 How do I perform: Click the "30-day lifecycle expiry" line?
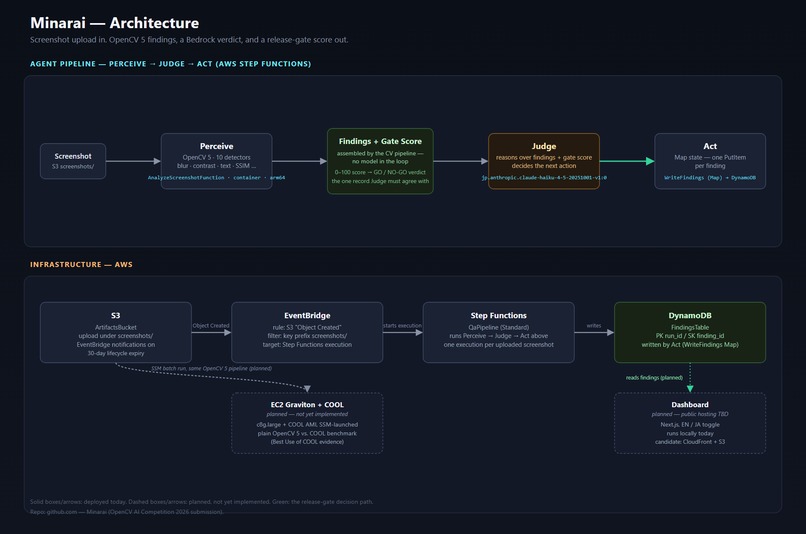[116, 353]
